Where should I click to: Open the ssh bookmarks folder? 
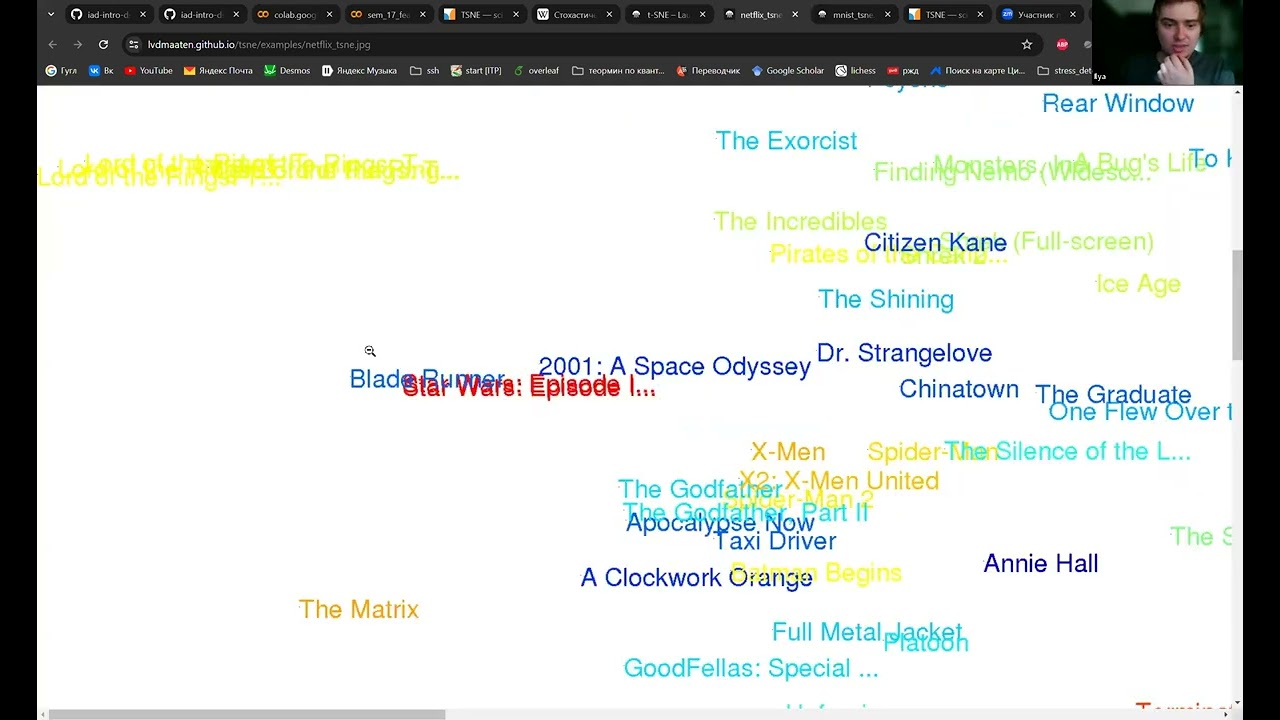pyautogui.click(x=425, y=71)
